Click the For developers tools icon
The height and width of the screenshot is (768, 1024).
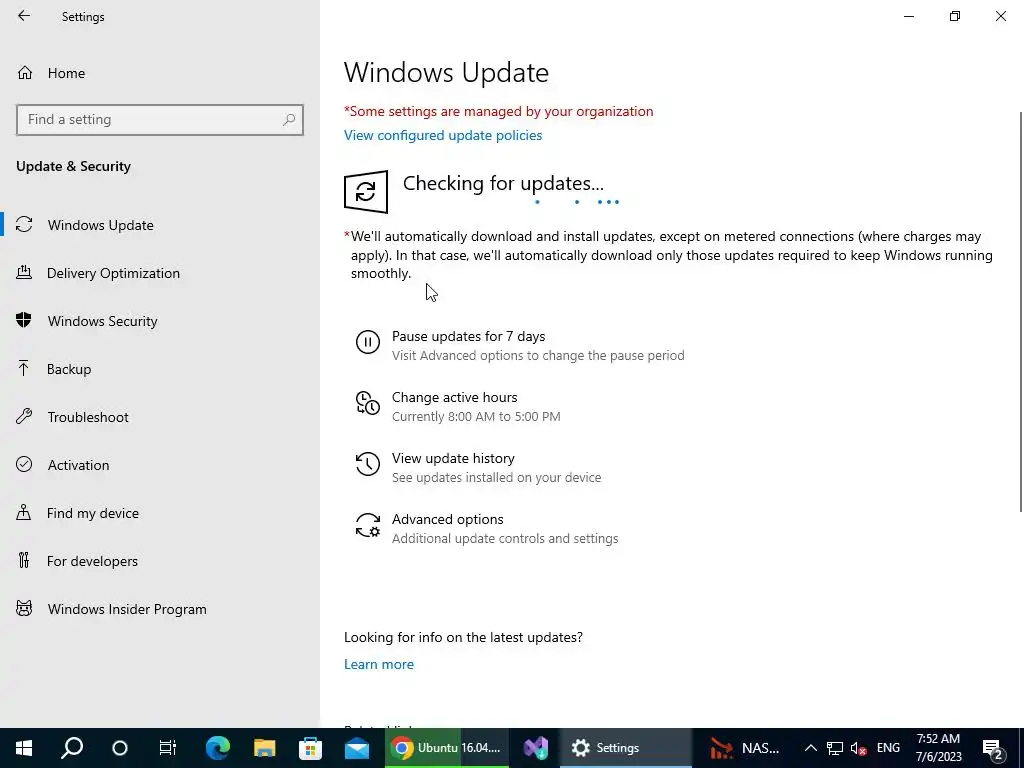tap(24, 560)
